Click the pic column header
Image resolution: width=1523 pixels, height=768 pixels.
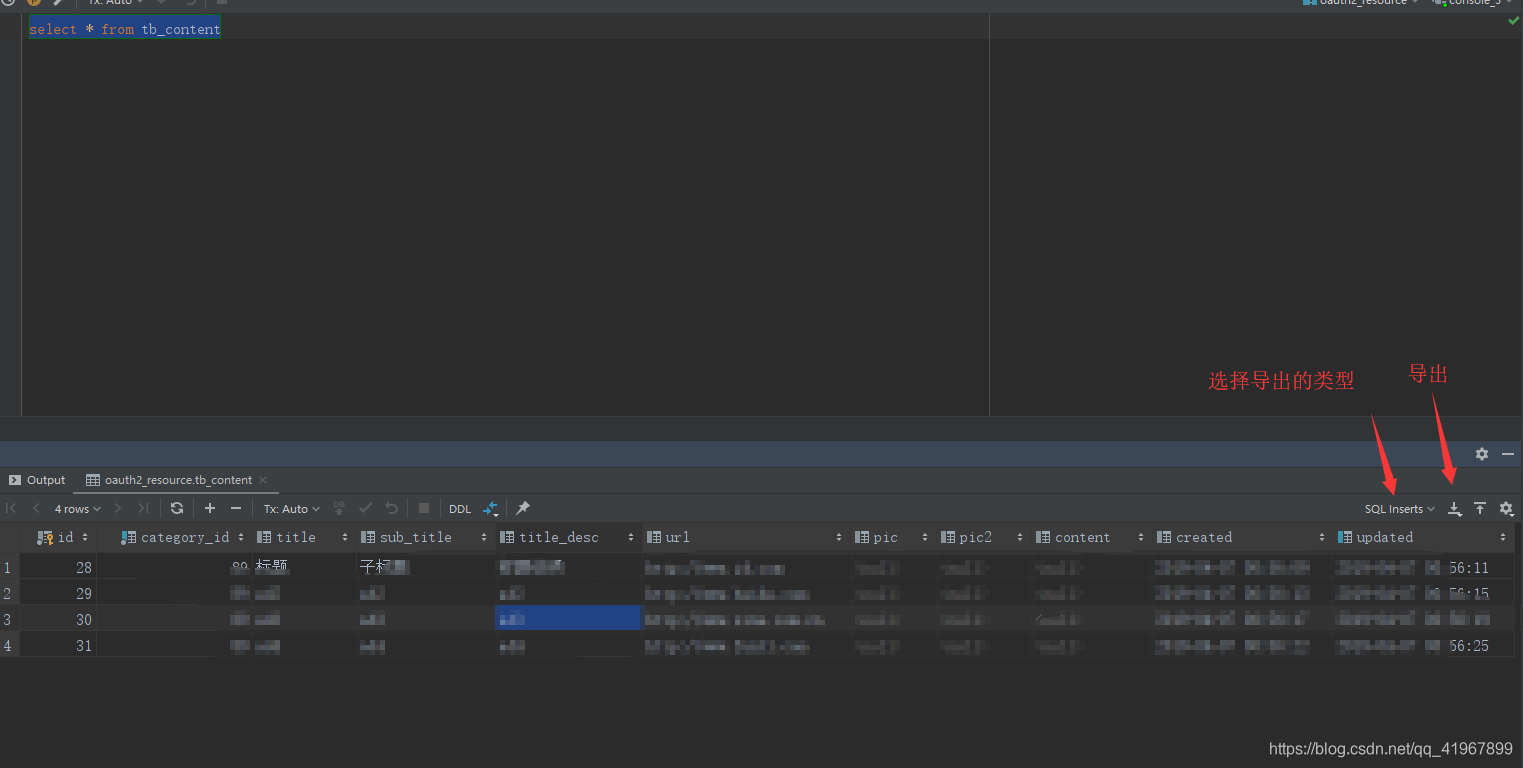892,537
